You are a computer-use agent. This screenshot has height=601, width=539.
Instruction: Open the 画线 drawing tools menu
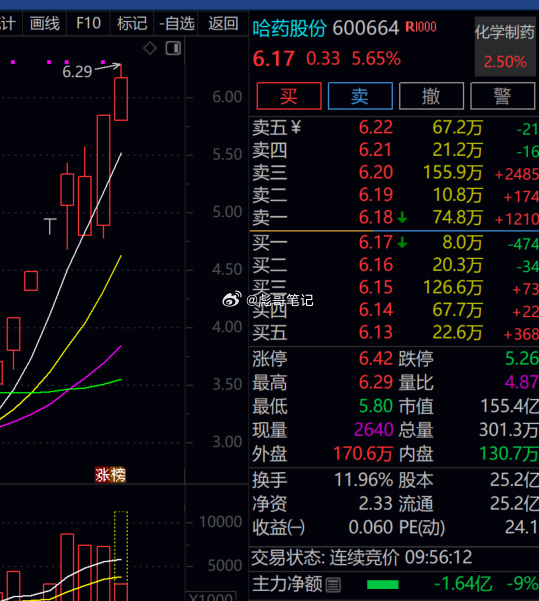(45, 23)
